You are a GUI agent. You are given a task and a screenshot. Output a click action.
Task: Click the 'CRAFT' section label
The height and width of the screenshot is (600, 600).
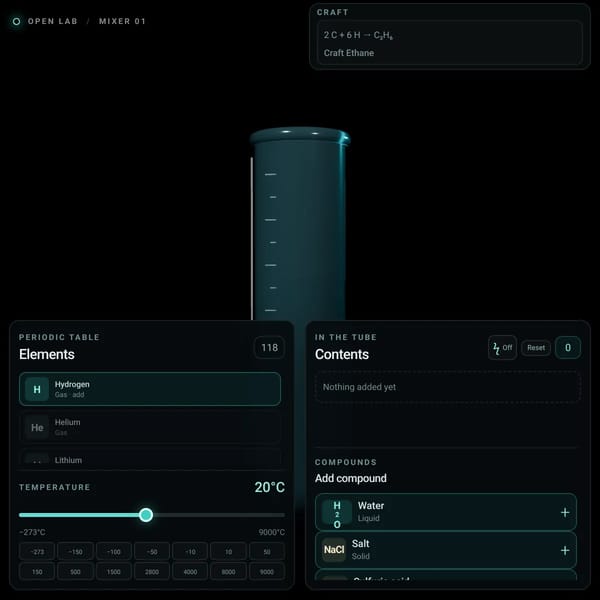[x=332, y=12]
